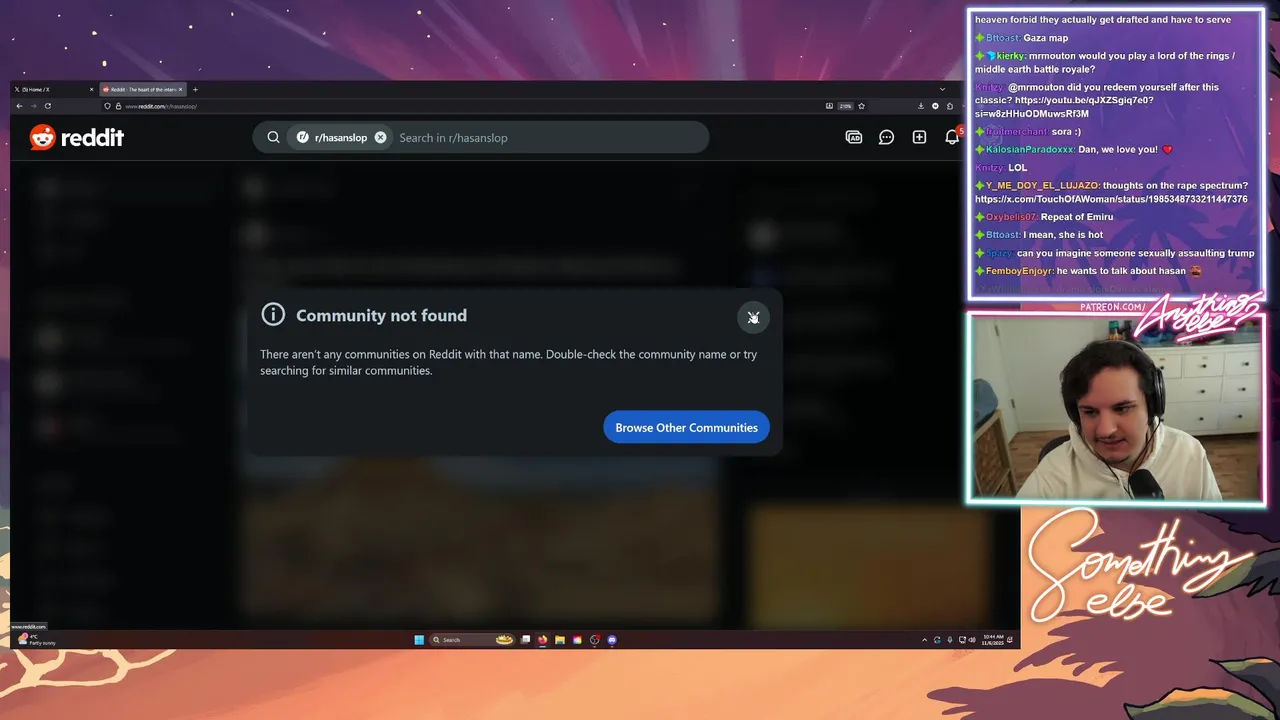Open the list all tabs chevron

(x=942, y=89)
